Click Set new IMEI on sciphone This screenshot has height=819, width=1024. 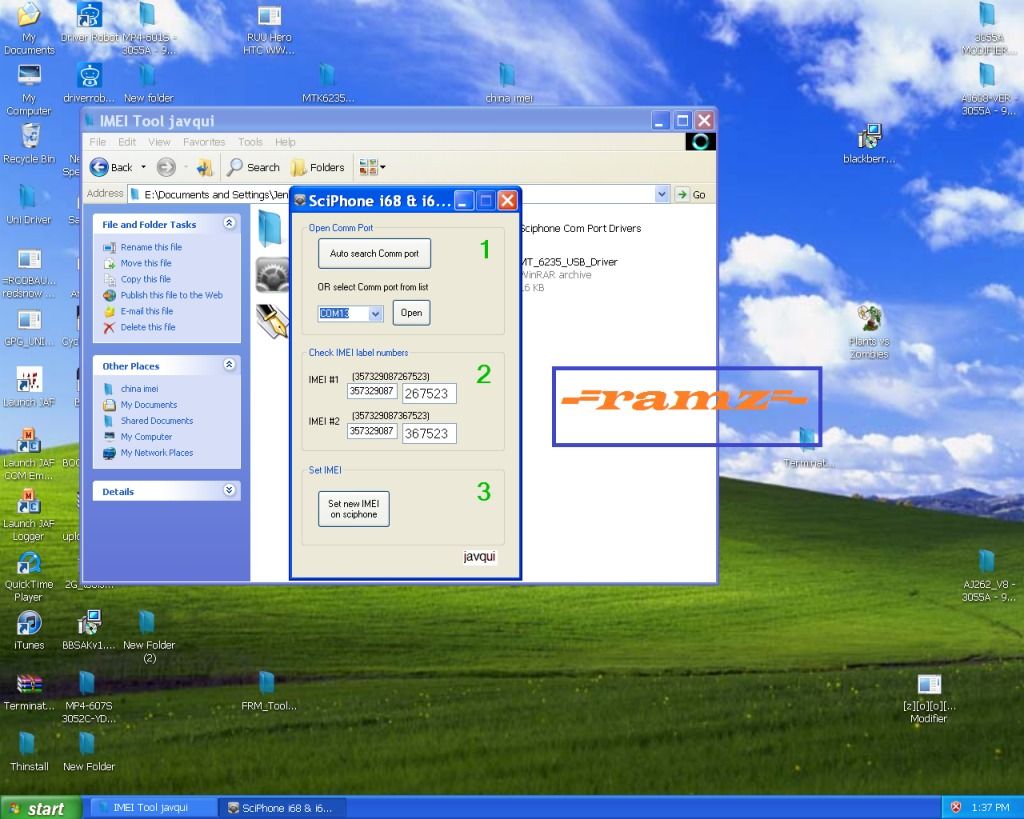[353, 509]
